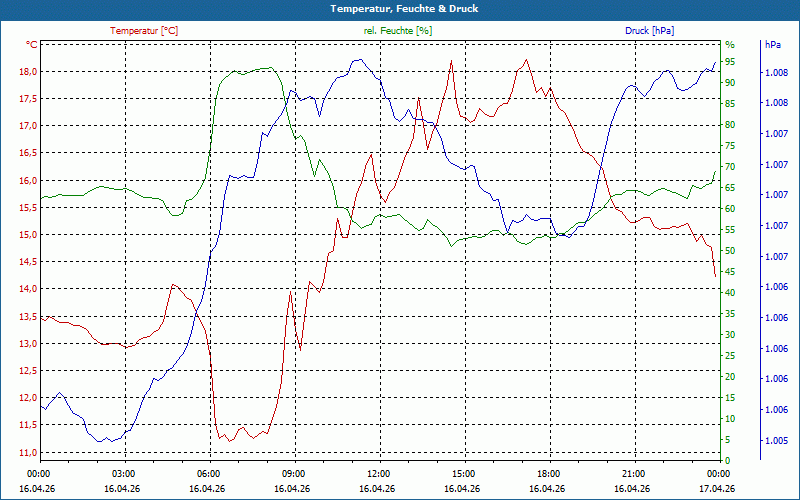Viewport: 800px width, 500px height.
Task: Click the 13,0 temperature axis value
Action: click(28, 343)
